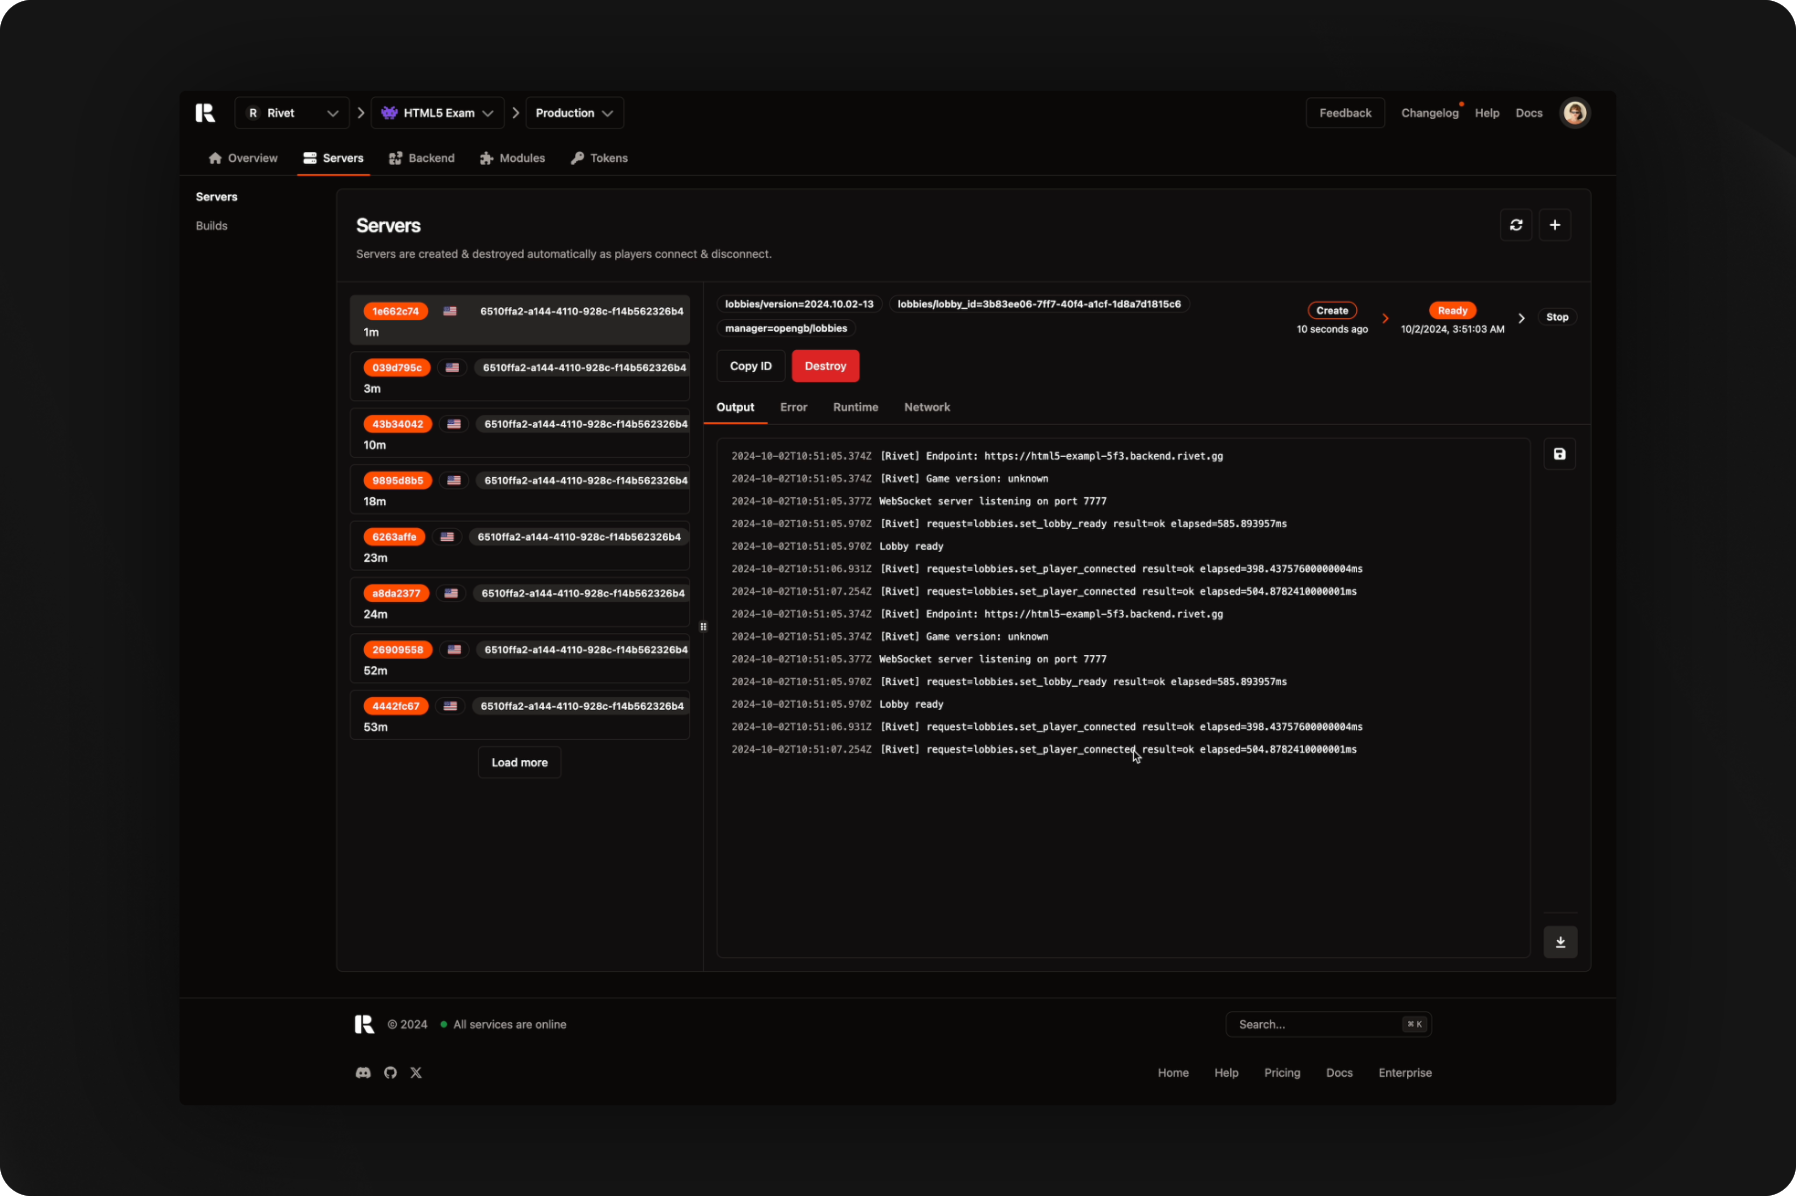Screen dimensions: 1796x1196
Task: Focus the Search field in footer
Action: tap(1315, 1024)
